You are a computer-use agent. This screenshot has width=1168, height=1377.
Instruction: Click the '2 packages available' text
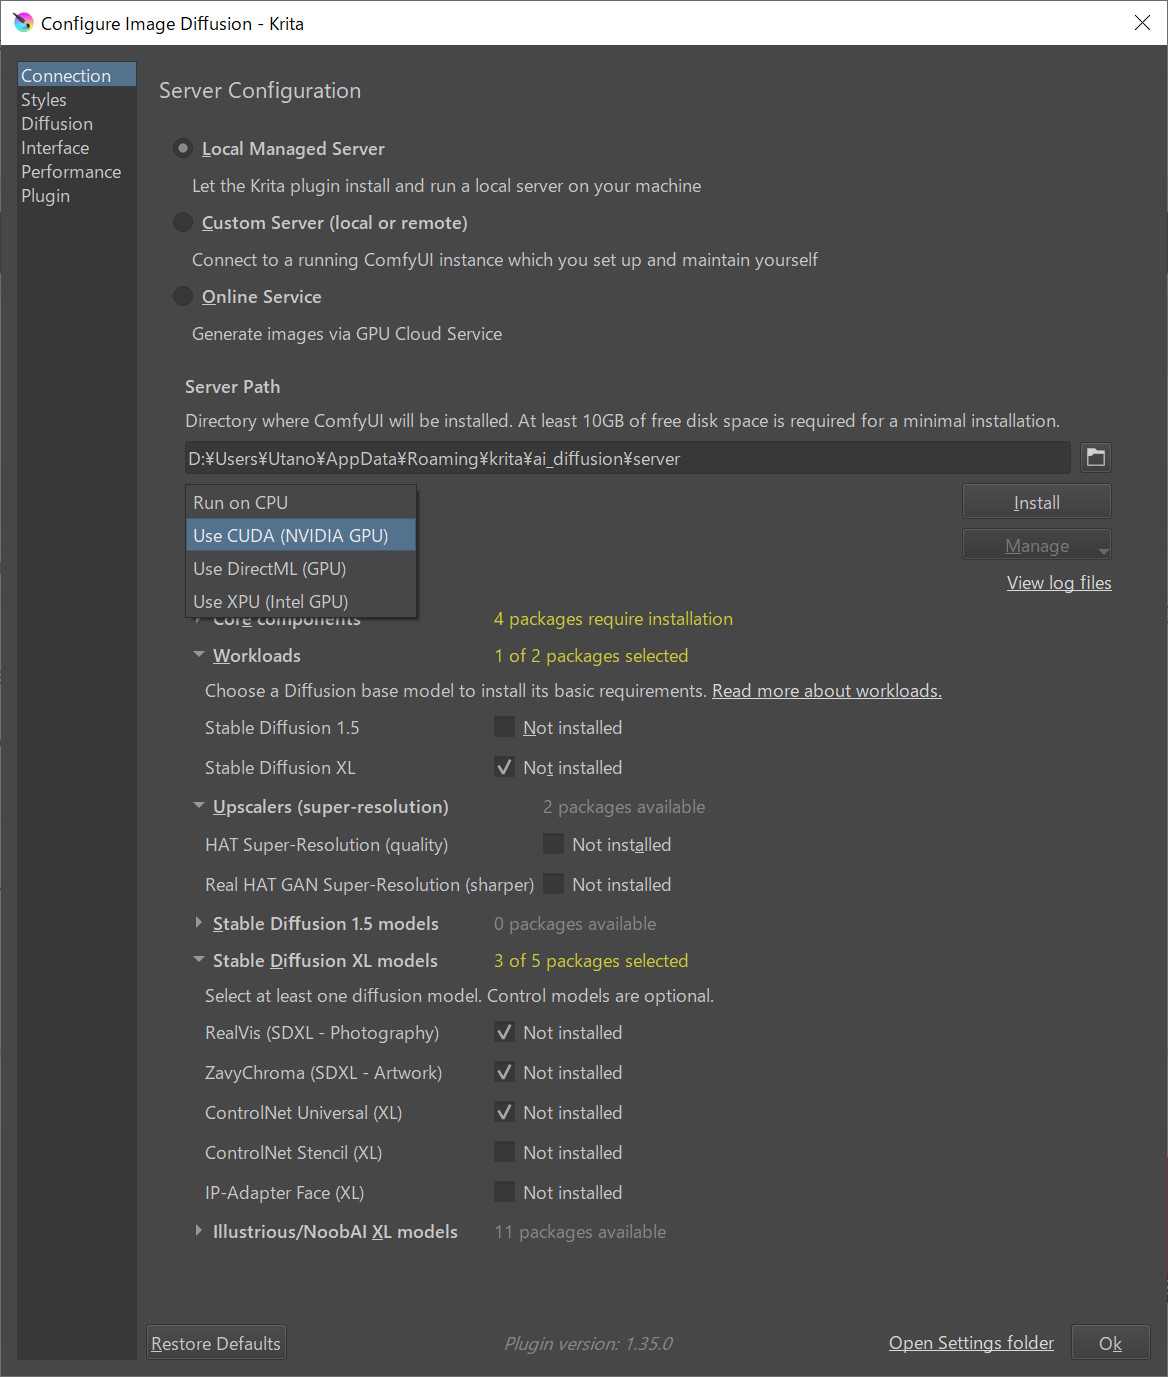point(624,807)
